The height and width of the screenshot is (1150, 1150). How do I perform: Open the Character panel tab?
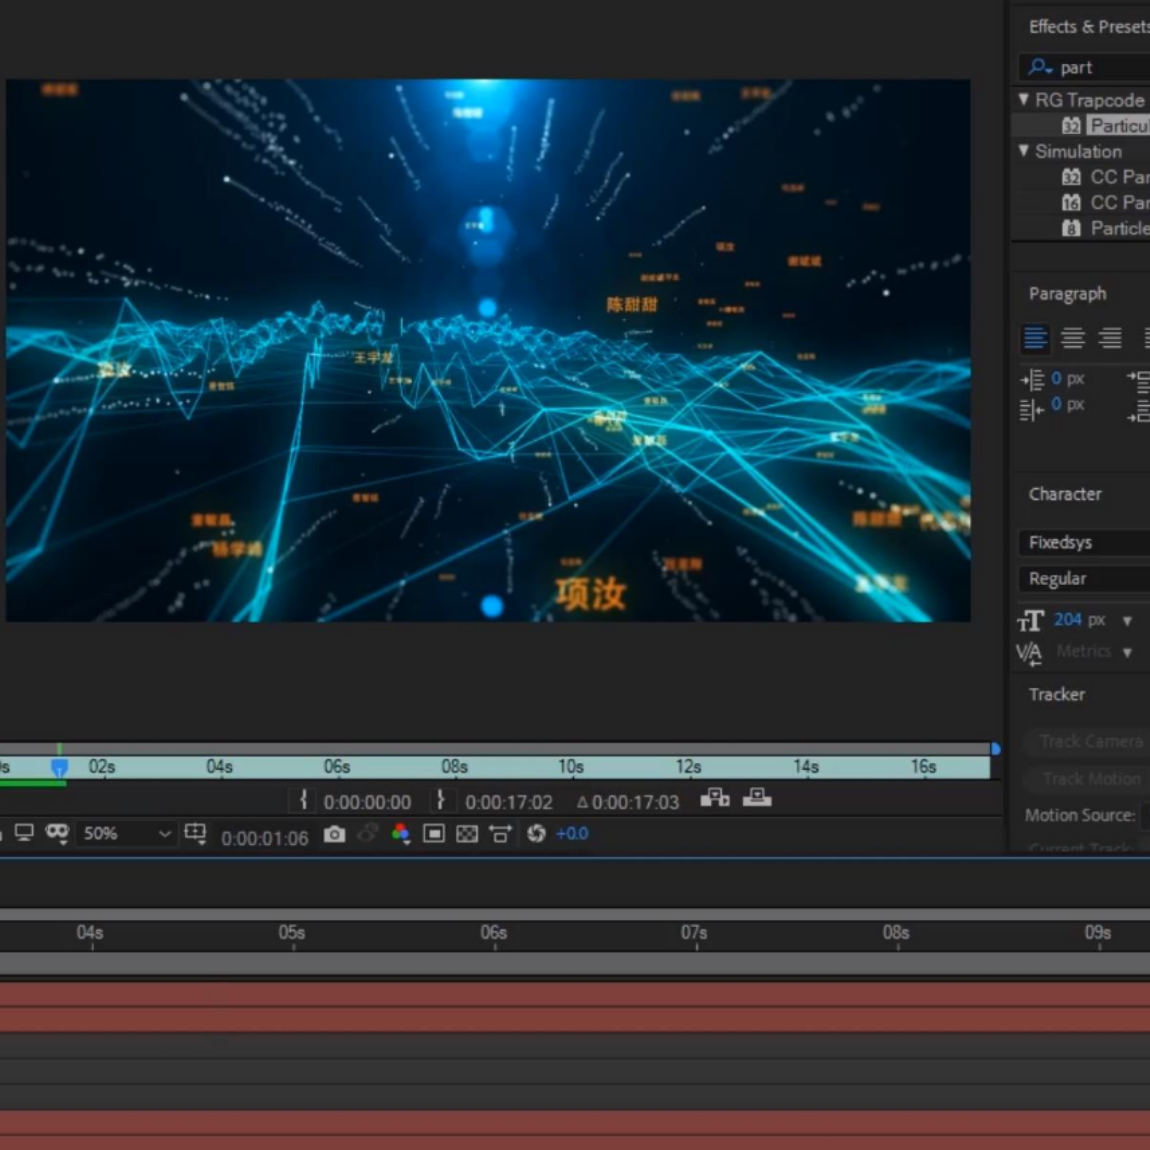pos(1065,494)
